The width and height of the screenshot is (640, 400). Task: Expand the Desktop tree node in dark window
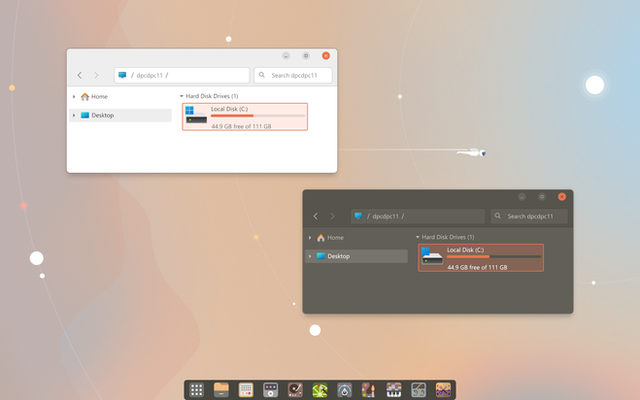310,256
